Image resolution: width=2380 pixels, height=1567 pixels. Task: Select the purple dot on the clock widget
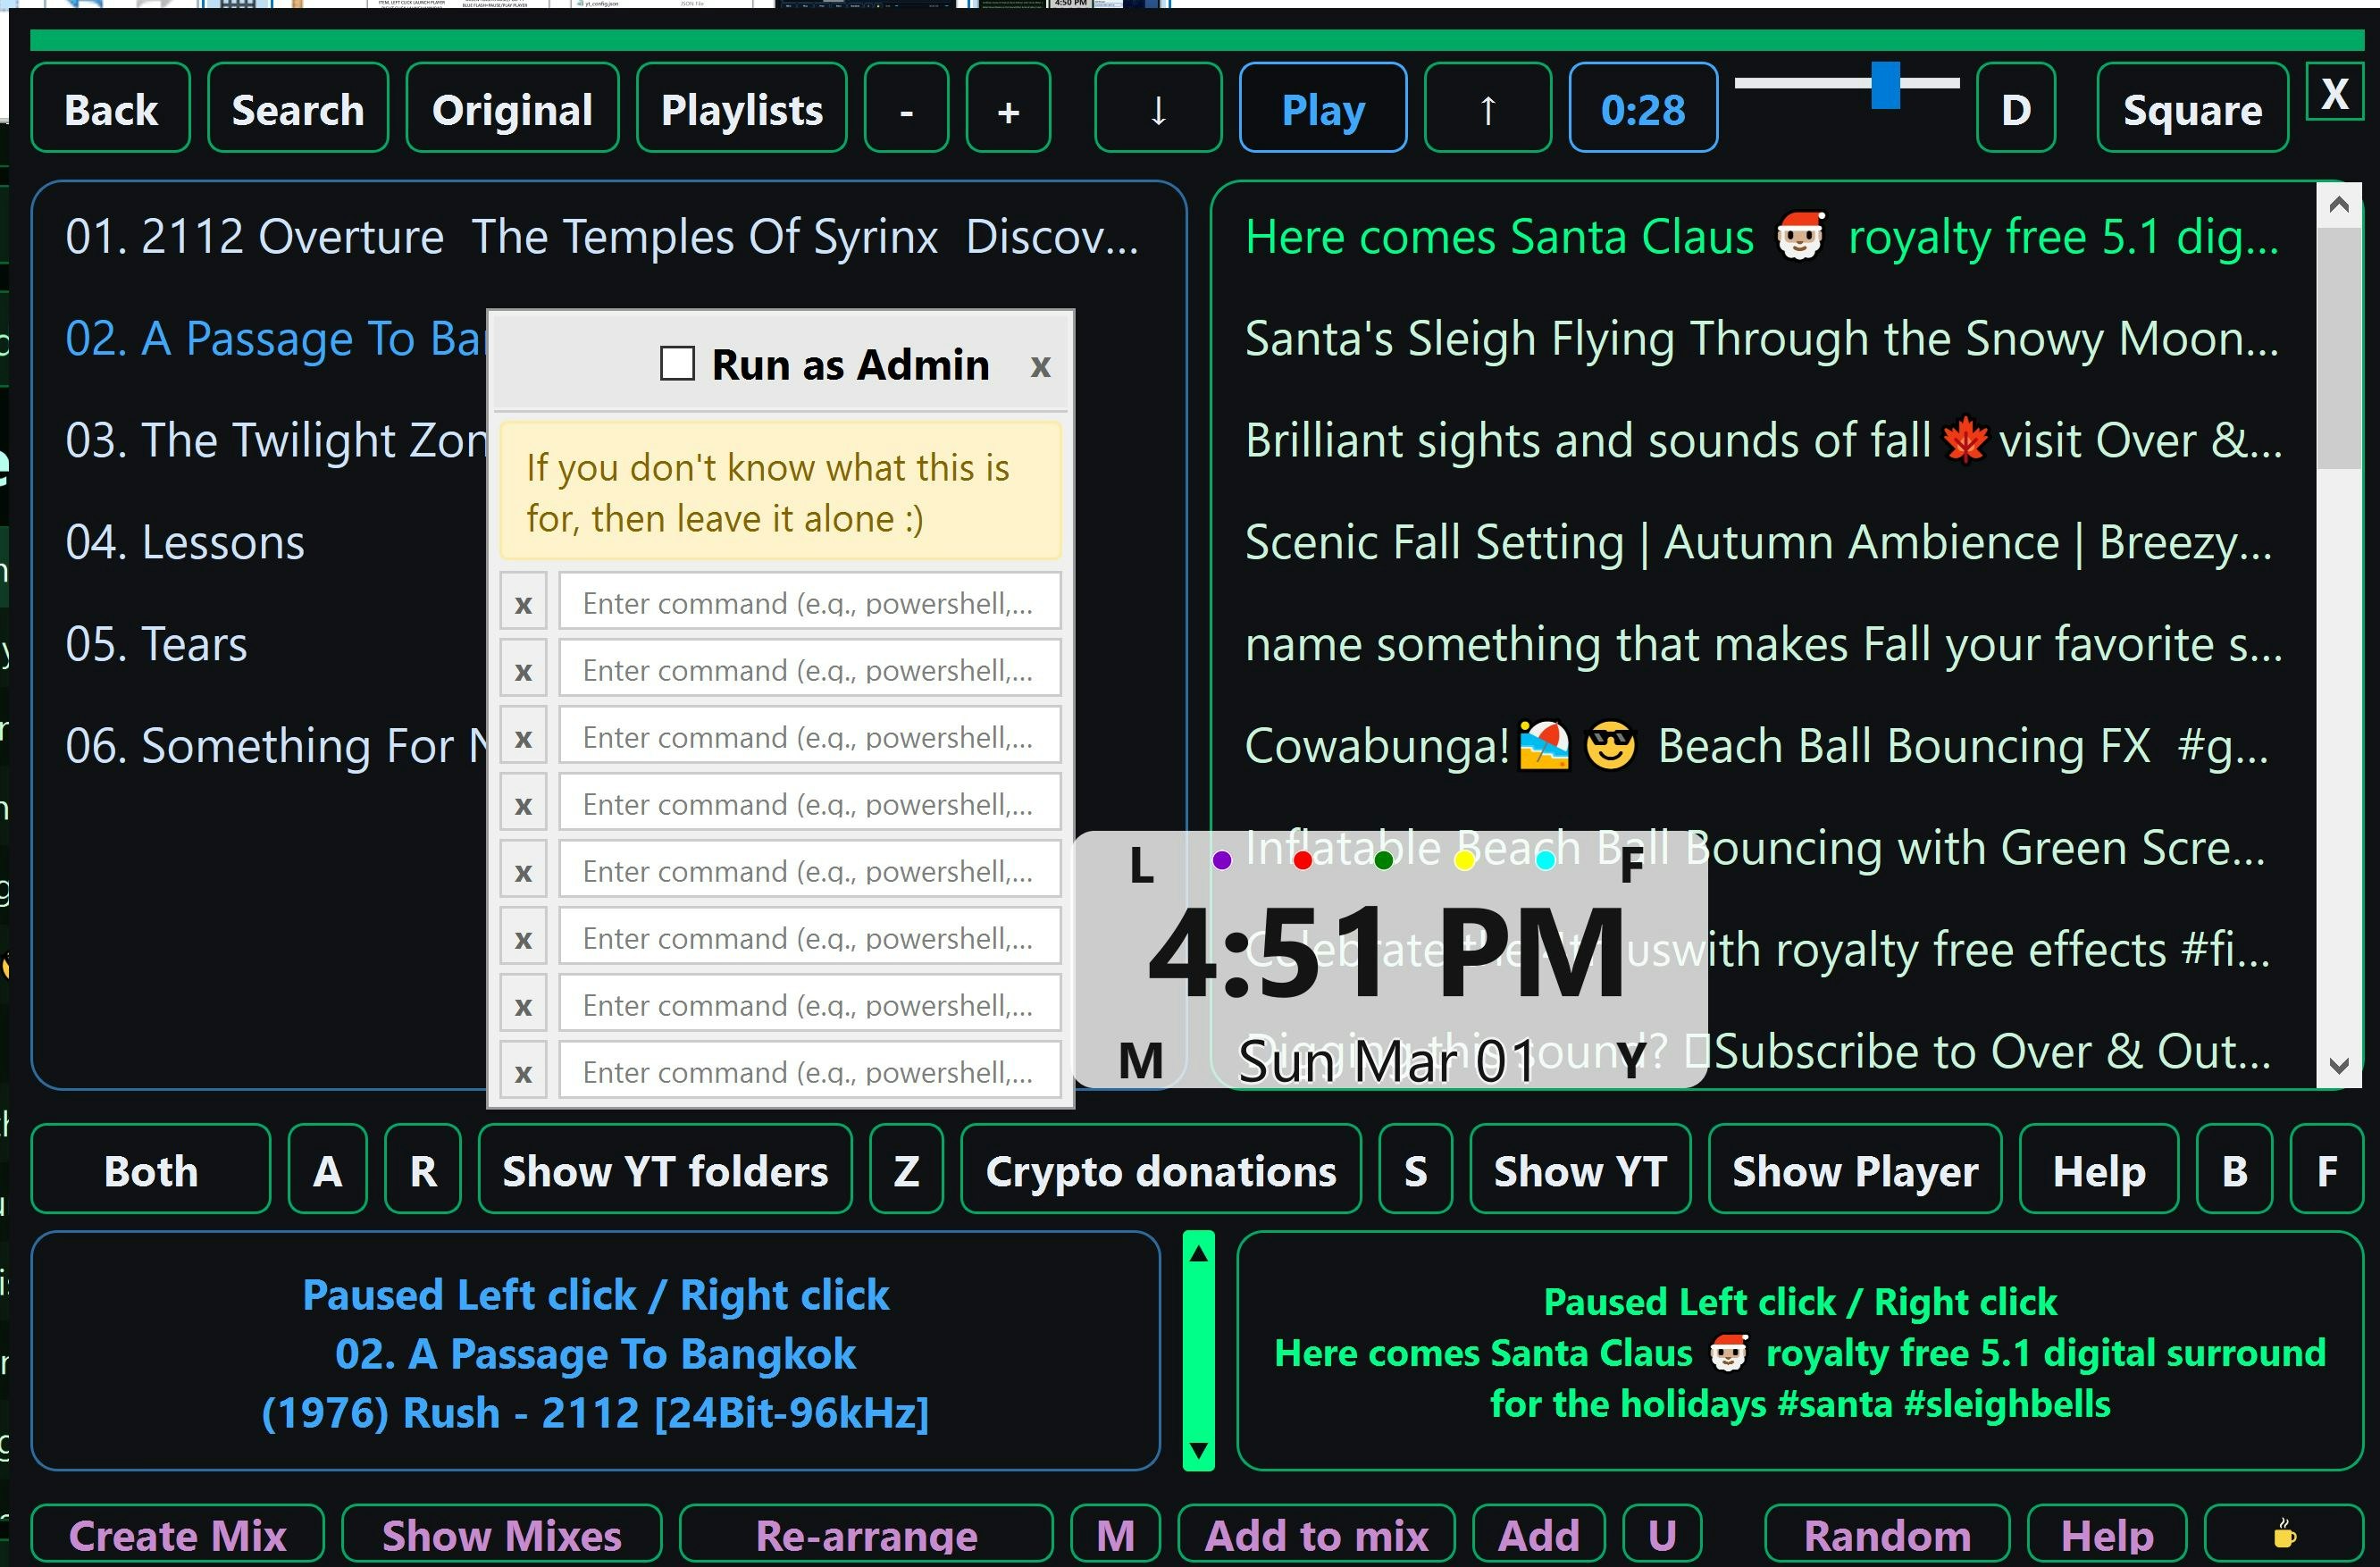pyautogui.click(x=1221, y=859)
